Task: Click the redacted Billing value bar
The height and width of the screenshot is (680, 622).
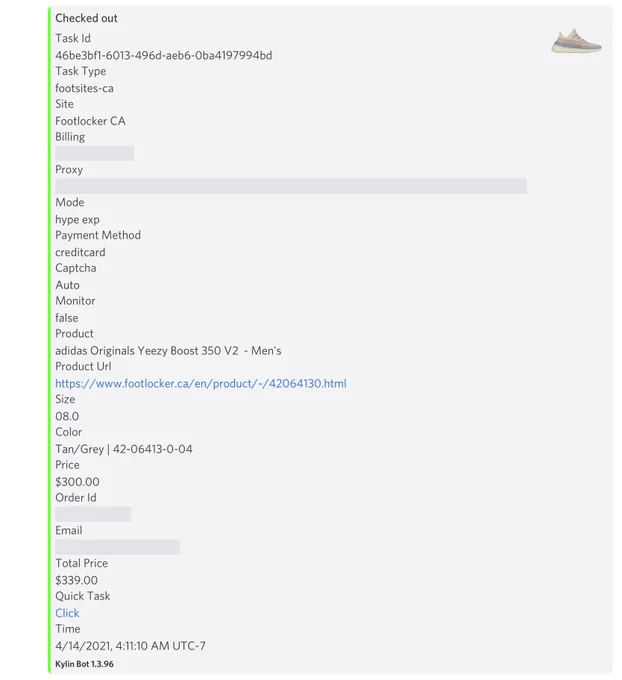Action: (x=95, y=154)
